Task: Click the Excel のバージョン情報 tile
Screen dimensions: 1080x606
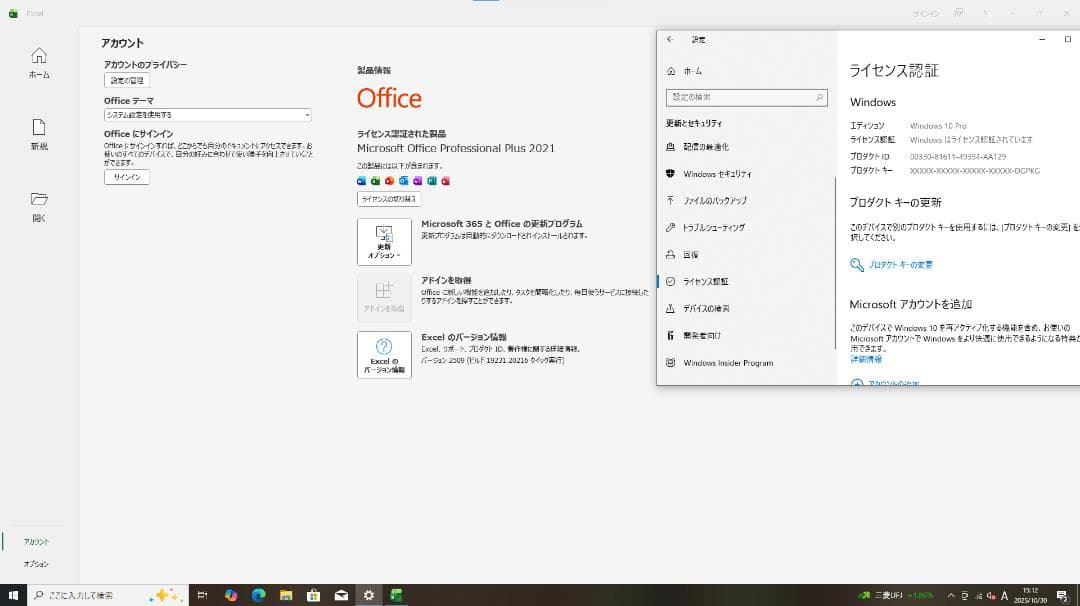Action: (x=384, y=355)
